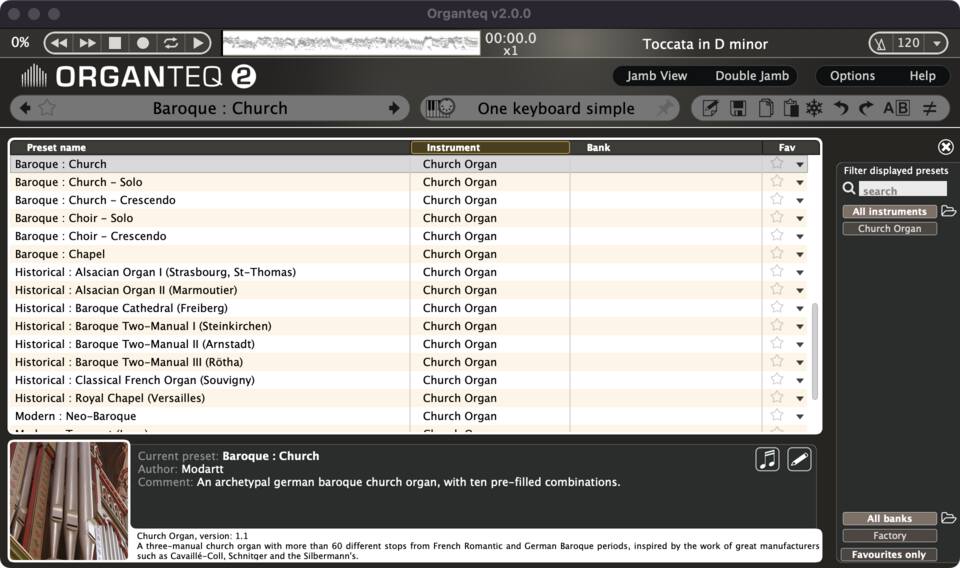
Task: Click the preset list vertical scrollbar
Action: click(814, 351)
